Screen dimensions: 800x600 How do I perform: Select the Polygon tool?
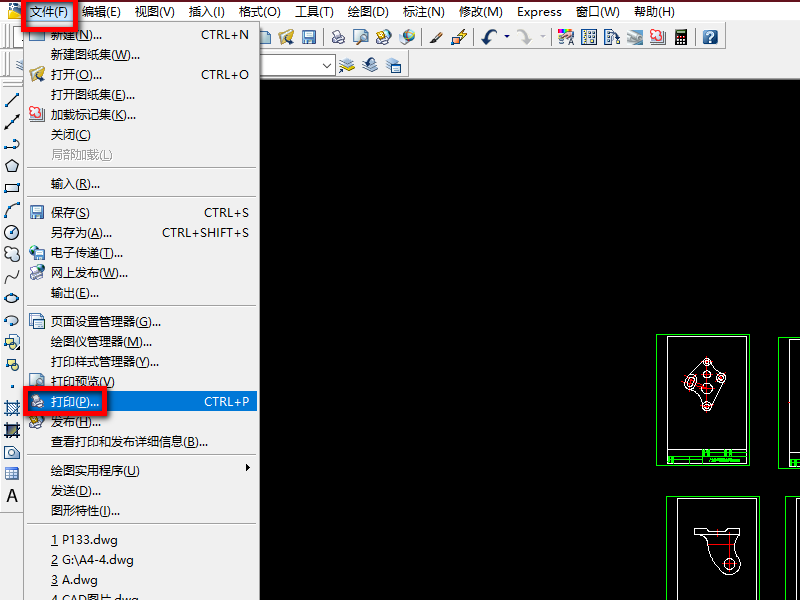[11, 166]
